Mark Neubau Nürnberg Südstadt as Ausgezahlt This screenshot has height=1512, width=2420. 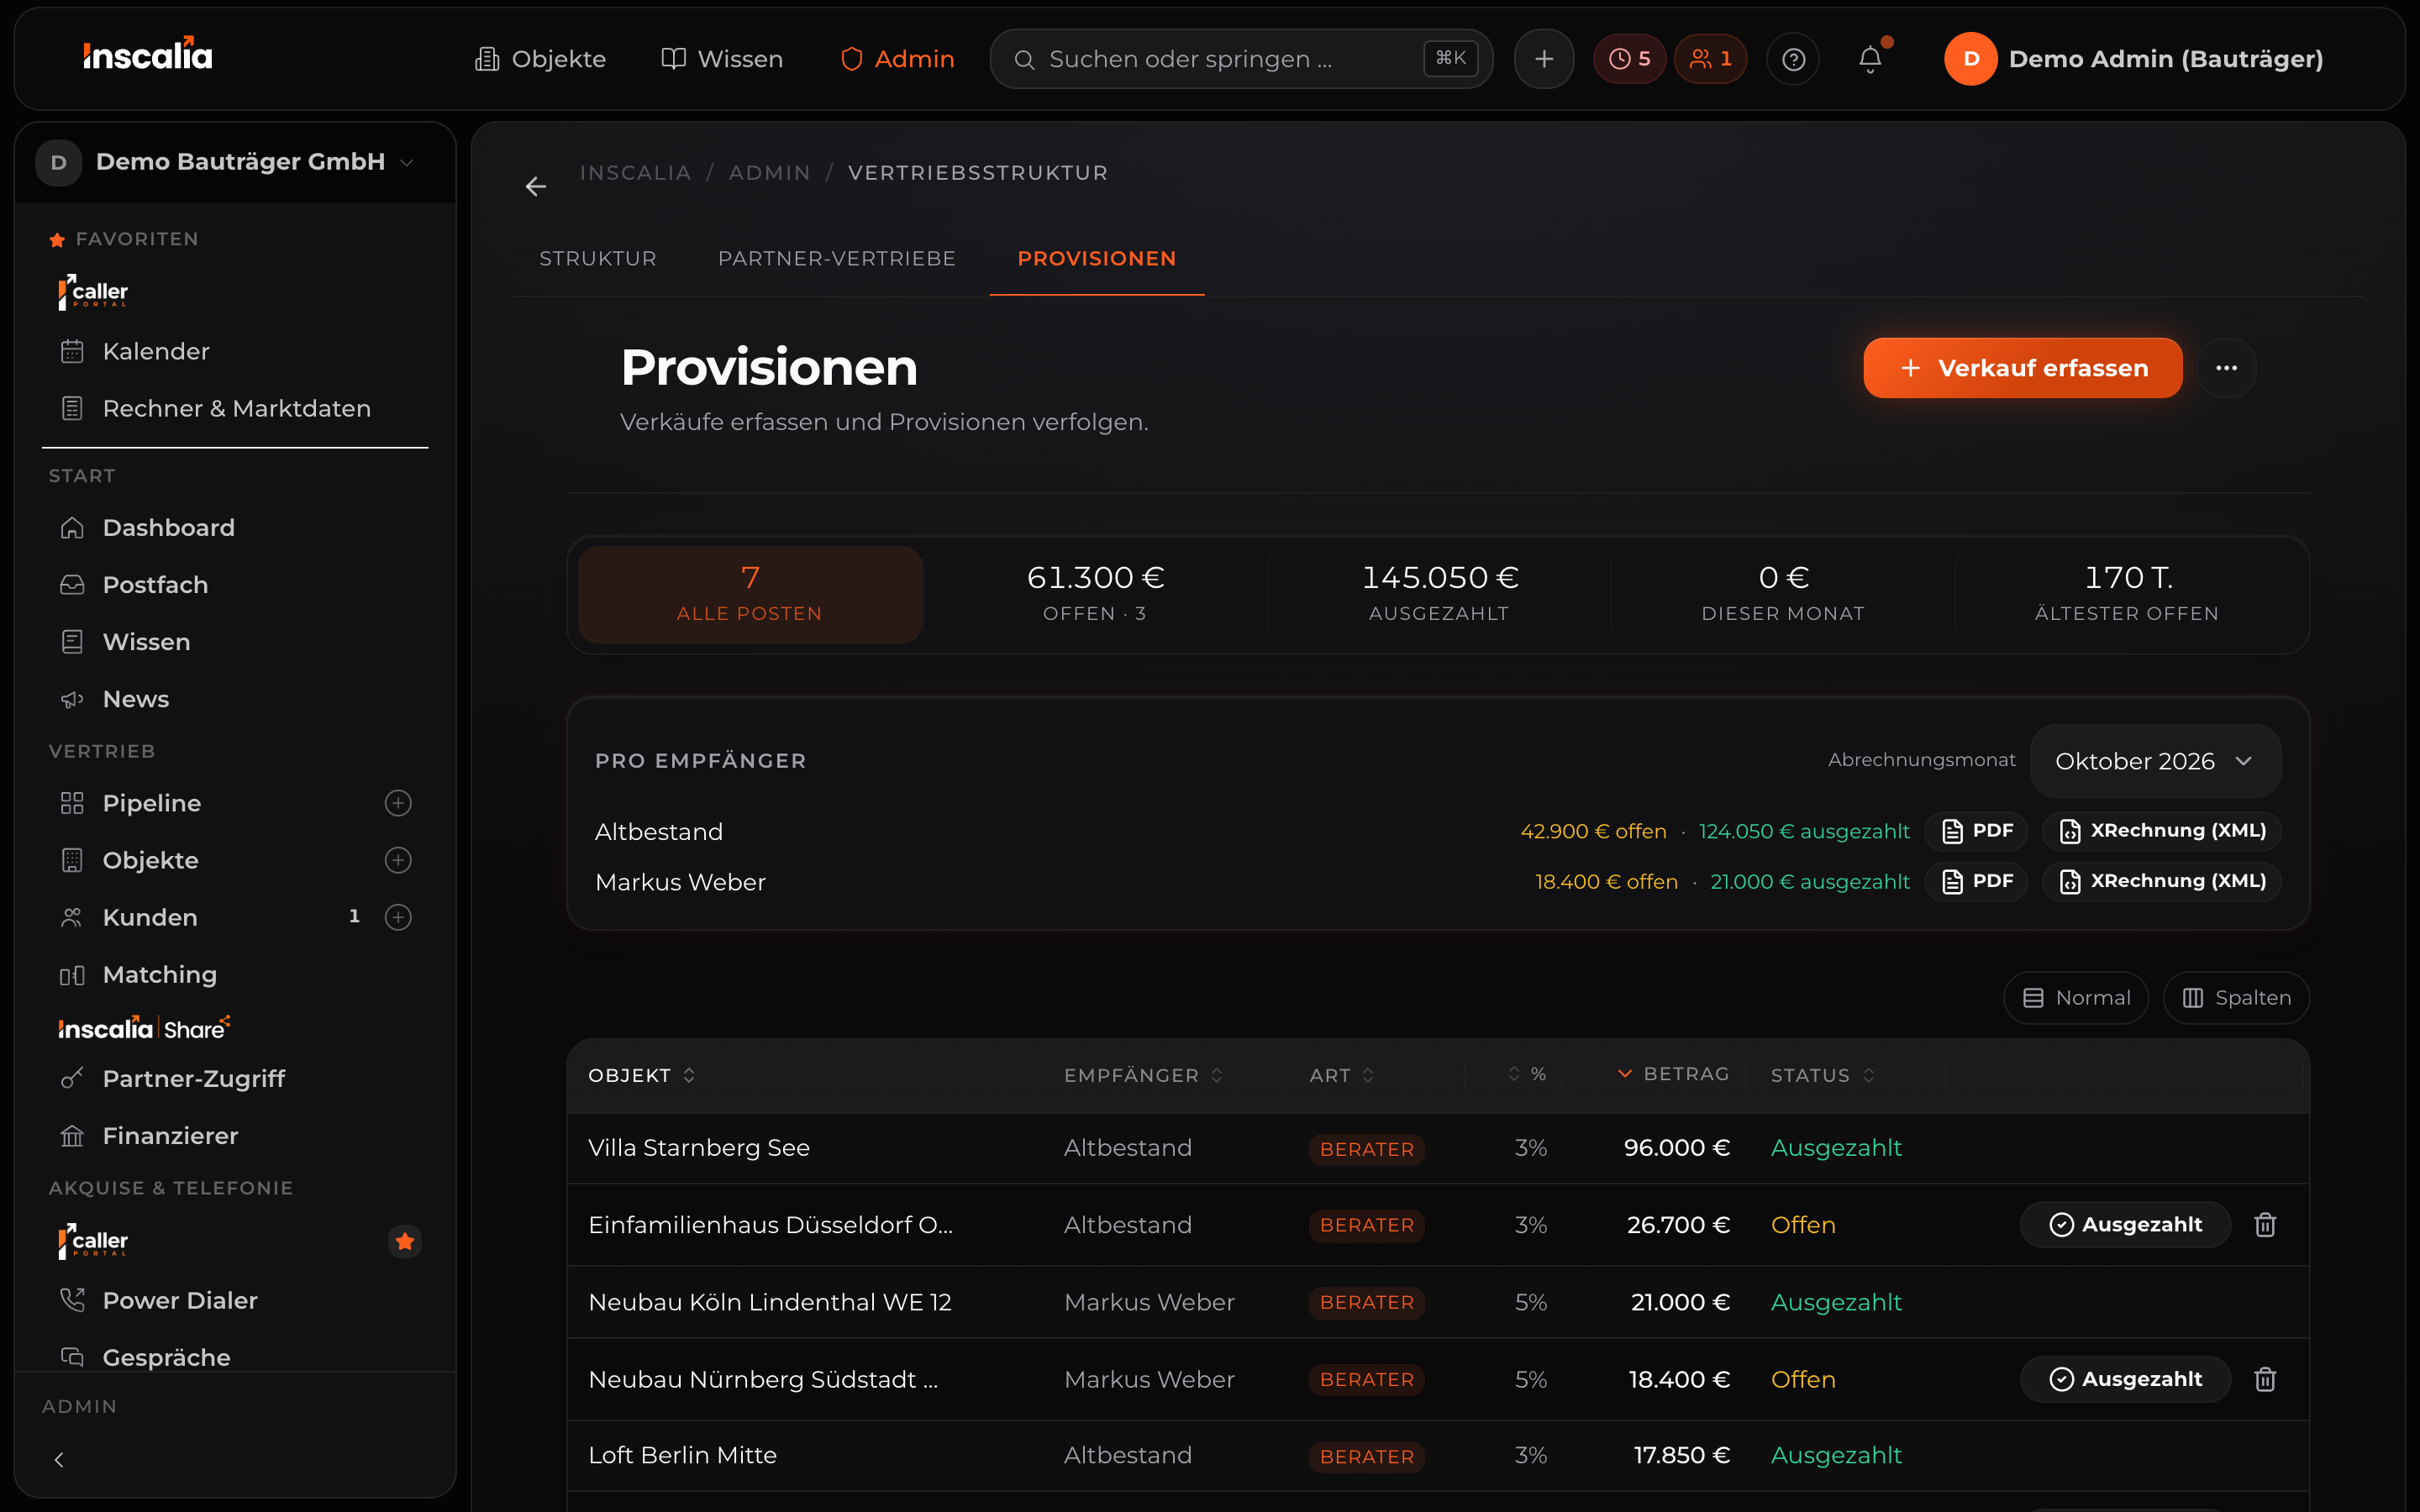pyautogui.click(x=2125, y=1379)
